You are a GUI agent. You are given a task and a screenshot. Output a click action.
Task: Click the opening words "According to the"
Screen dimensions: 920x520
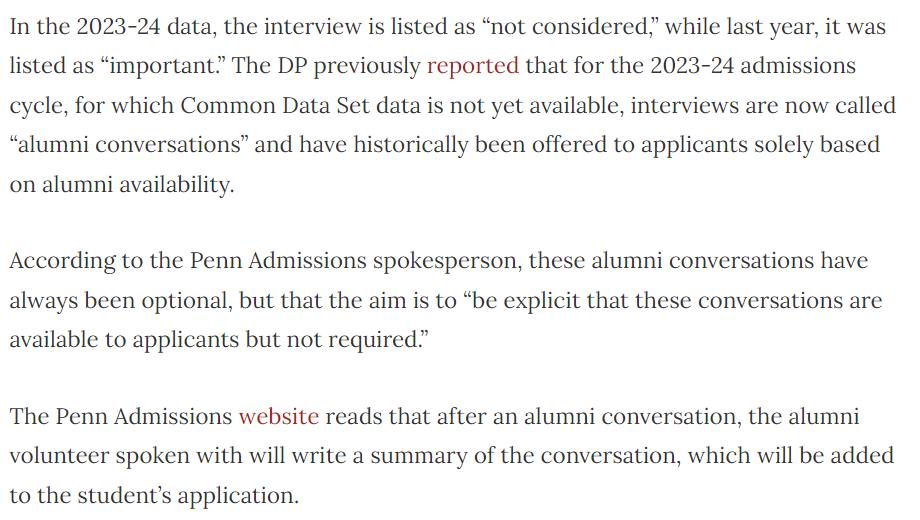96,261
